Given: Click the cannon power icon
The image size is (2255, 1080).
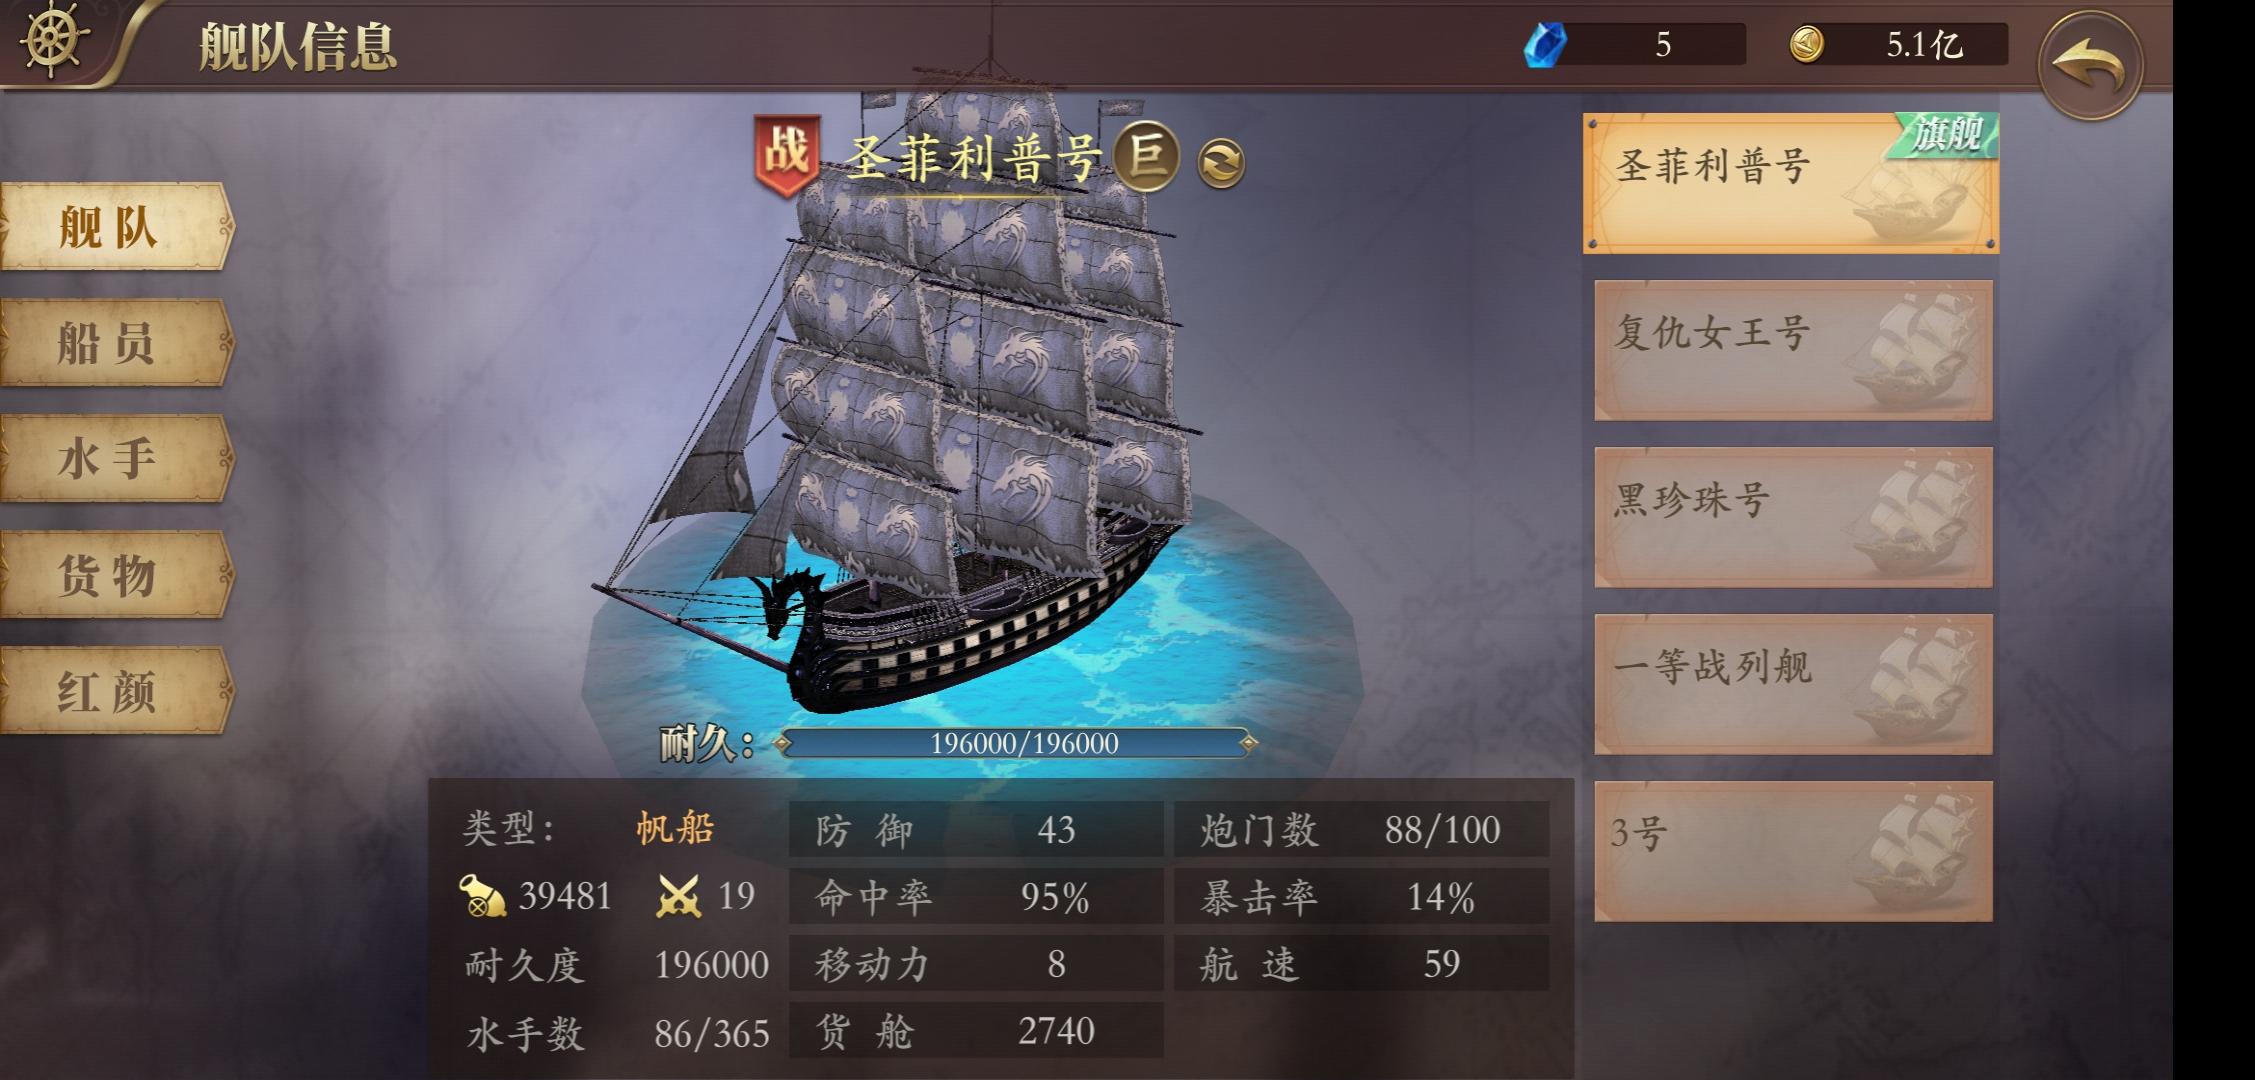Looking at the screenshot, I should (482, 895).
